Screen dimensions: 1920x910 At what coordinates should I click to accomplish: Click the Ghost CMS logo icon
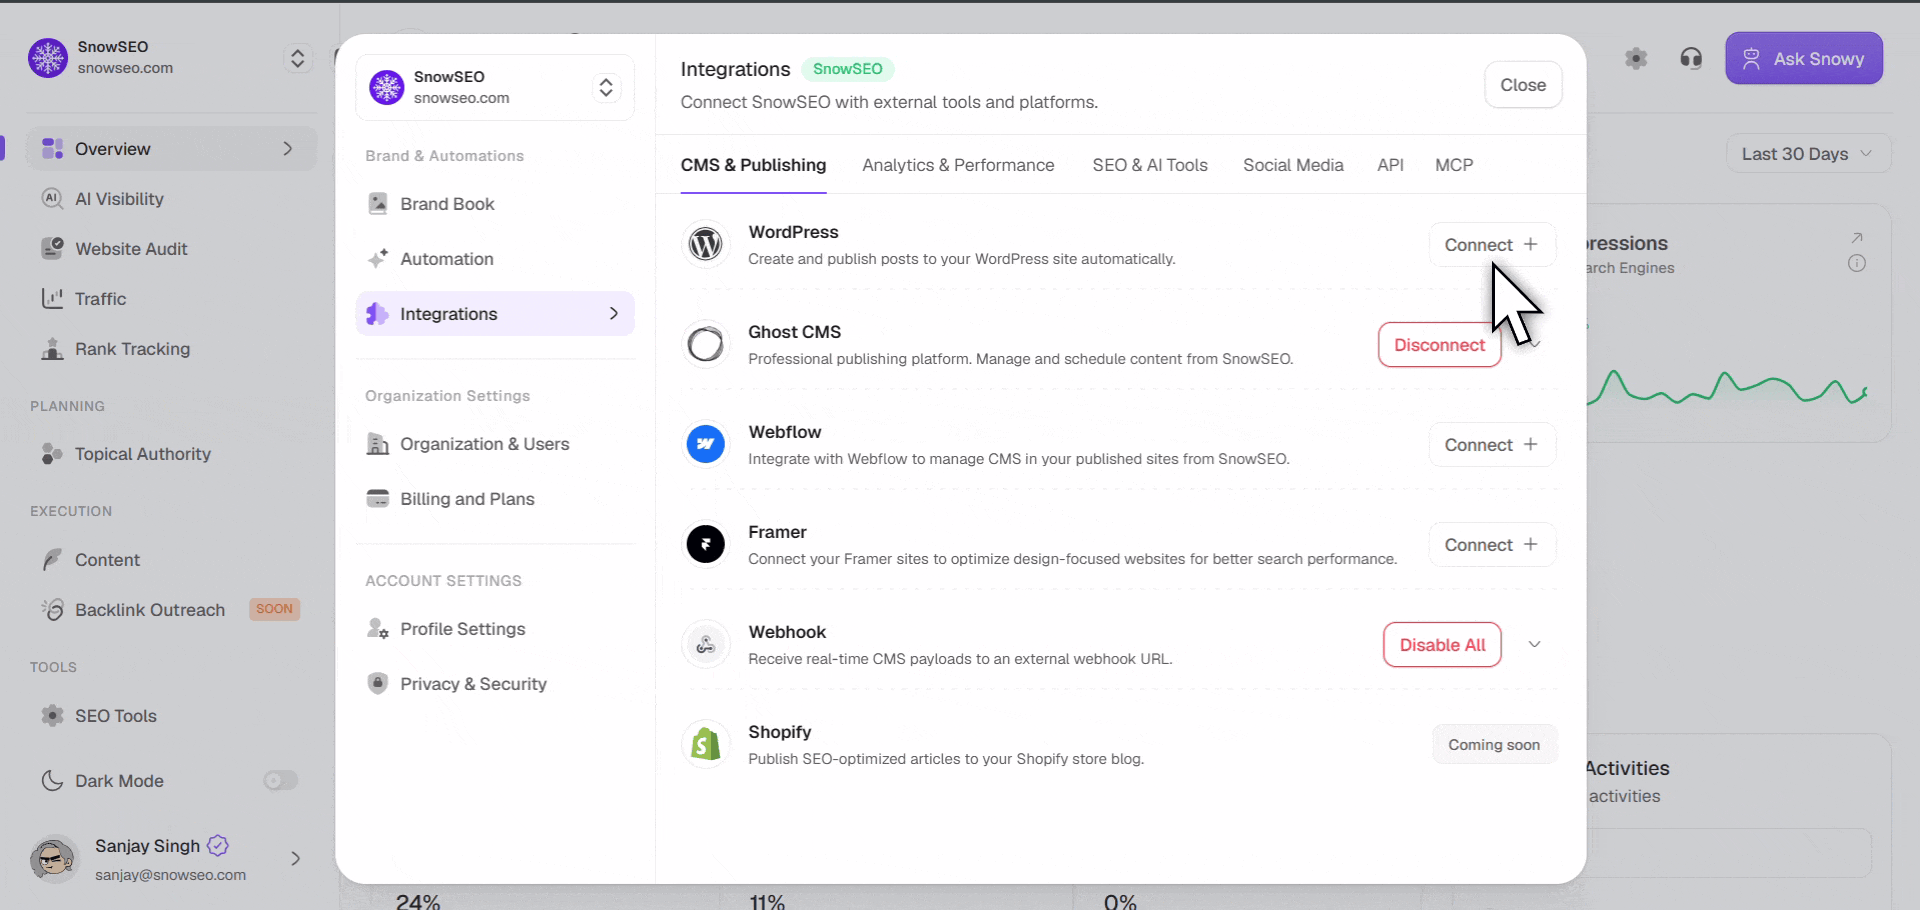(x=705, y=344)
